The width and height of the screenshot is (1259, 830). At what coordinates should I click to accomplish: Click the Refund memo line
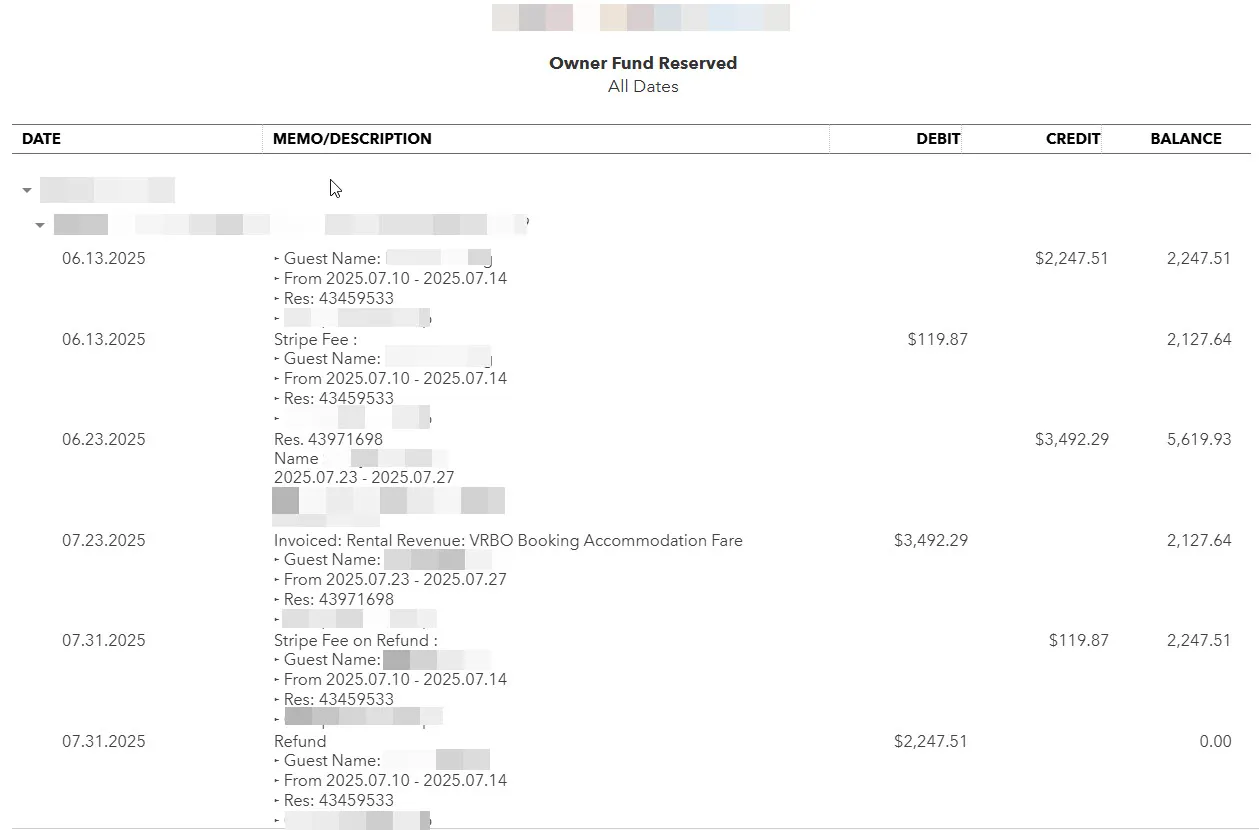coord(300,741)
